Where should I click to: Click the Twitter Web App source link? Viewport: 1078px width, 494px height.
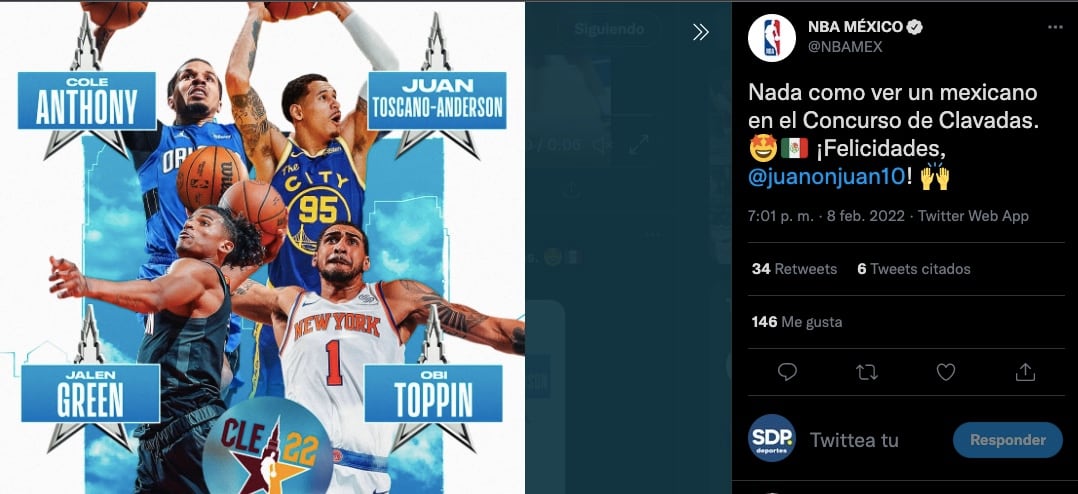coord(973,216)
